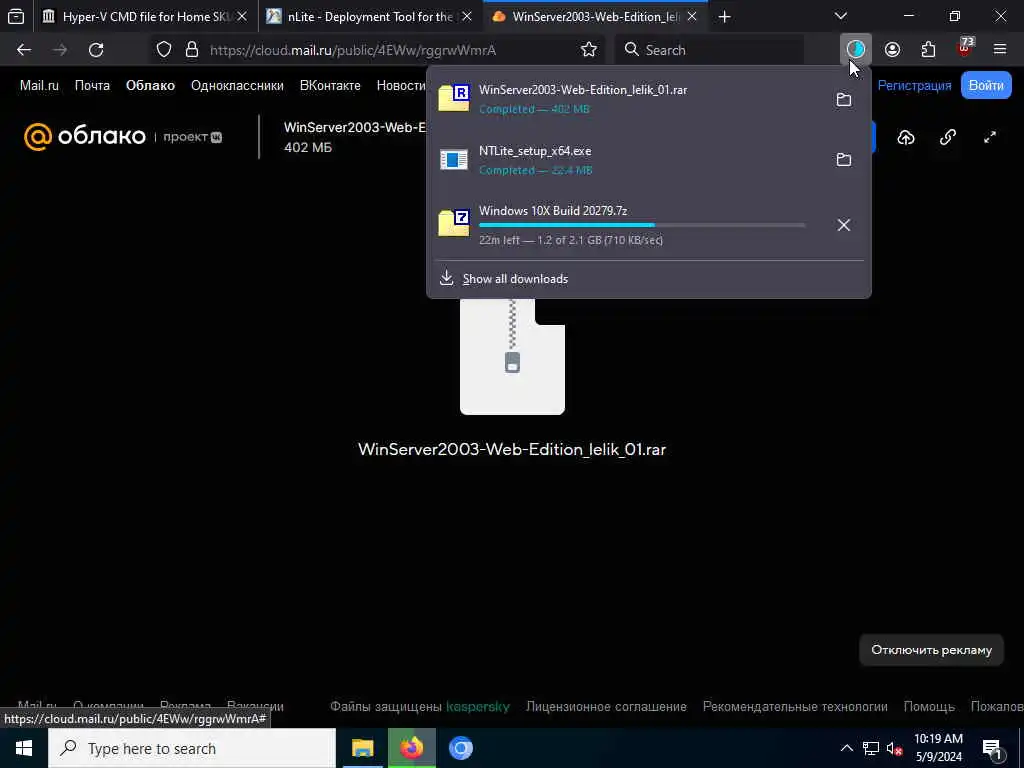Copy link icon in Облако header
This screenshot has width=1024, height=768.
948,137
